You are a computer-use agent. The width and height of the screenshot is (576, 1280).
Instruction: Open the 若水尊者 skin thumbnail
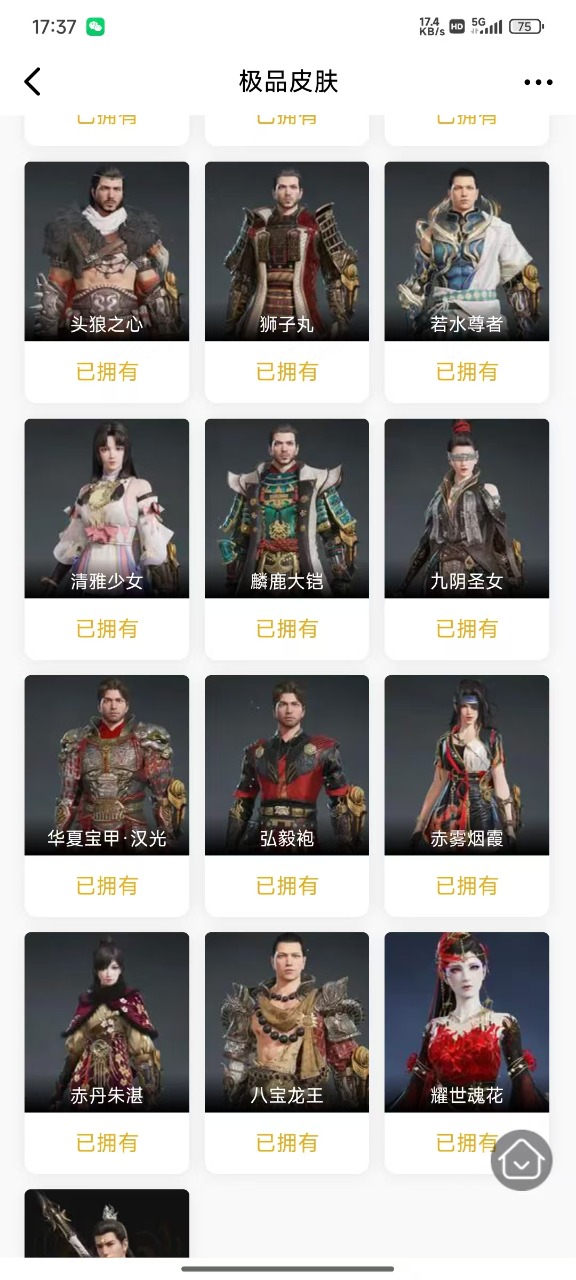467,251
